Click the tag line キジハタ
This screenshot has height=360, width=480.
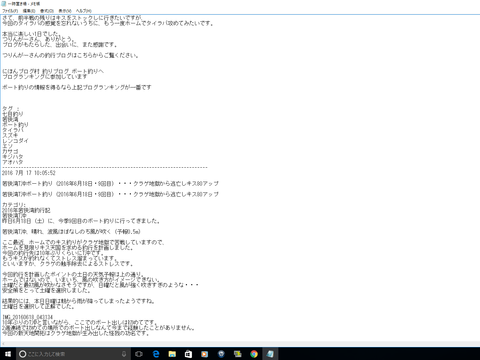pos(13,157)
